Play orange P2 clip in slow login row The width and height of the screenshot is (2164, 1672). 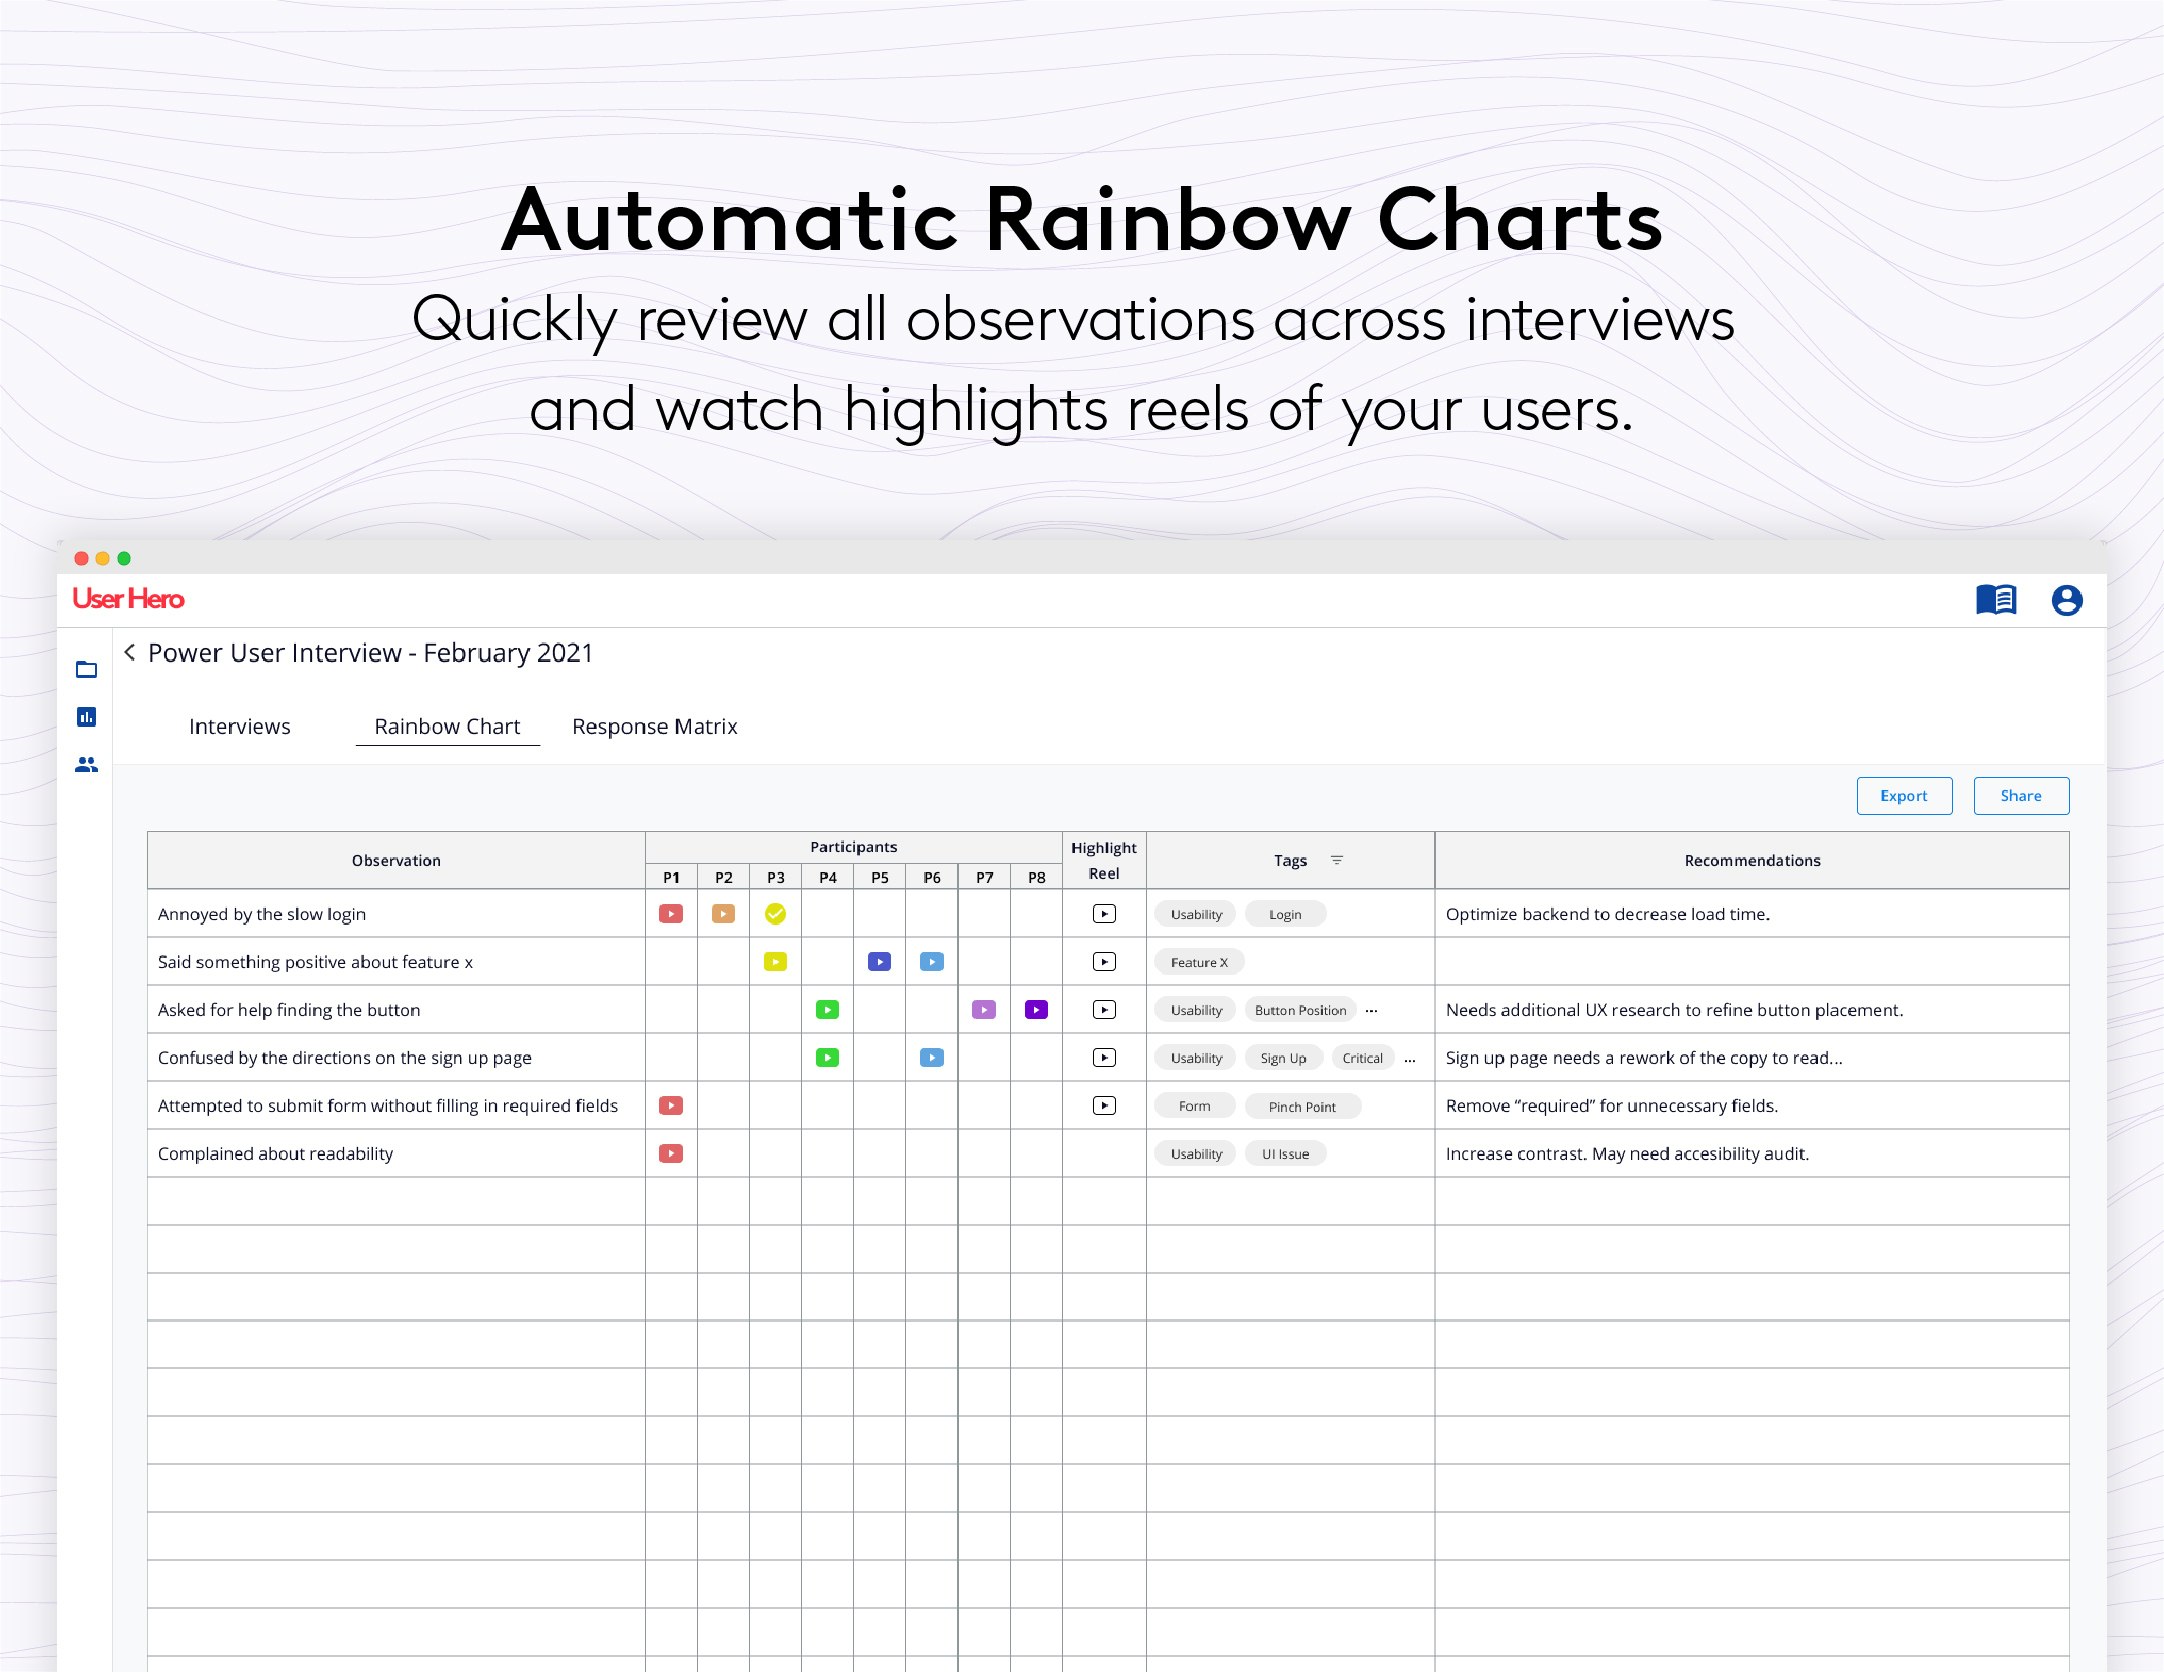pos(723,913)
